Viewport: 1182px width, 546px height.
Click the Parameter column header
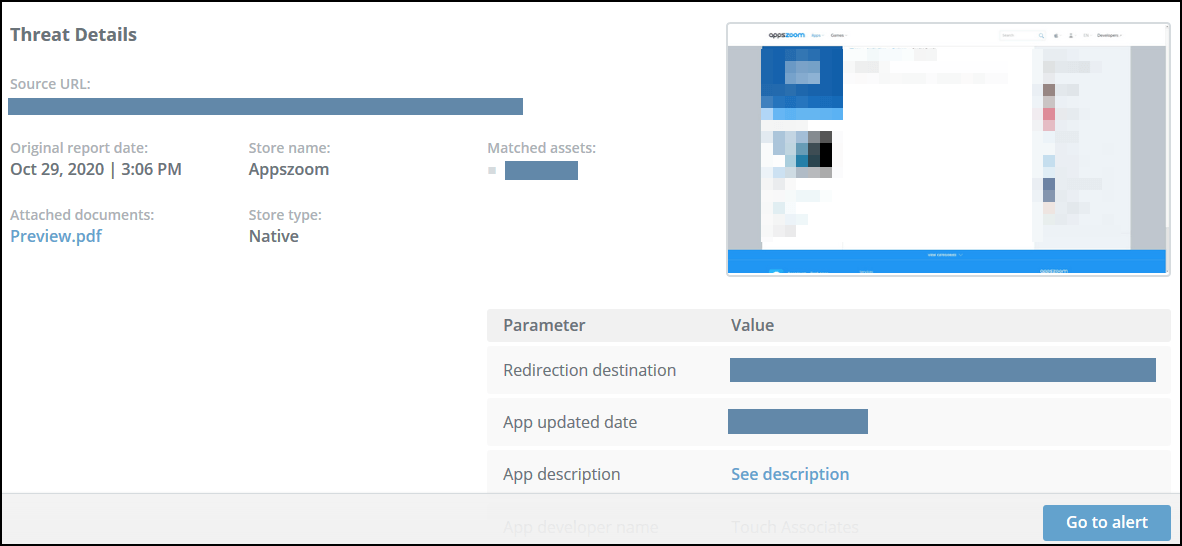[x=544, y=325]
